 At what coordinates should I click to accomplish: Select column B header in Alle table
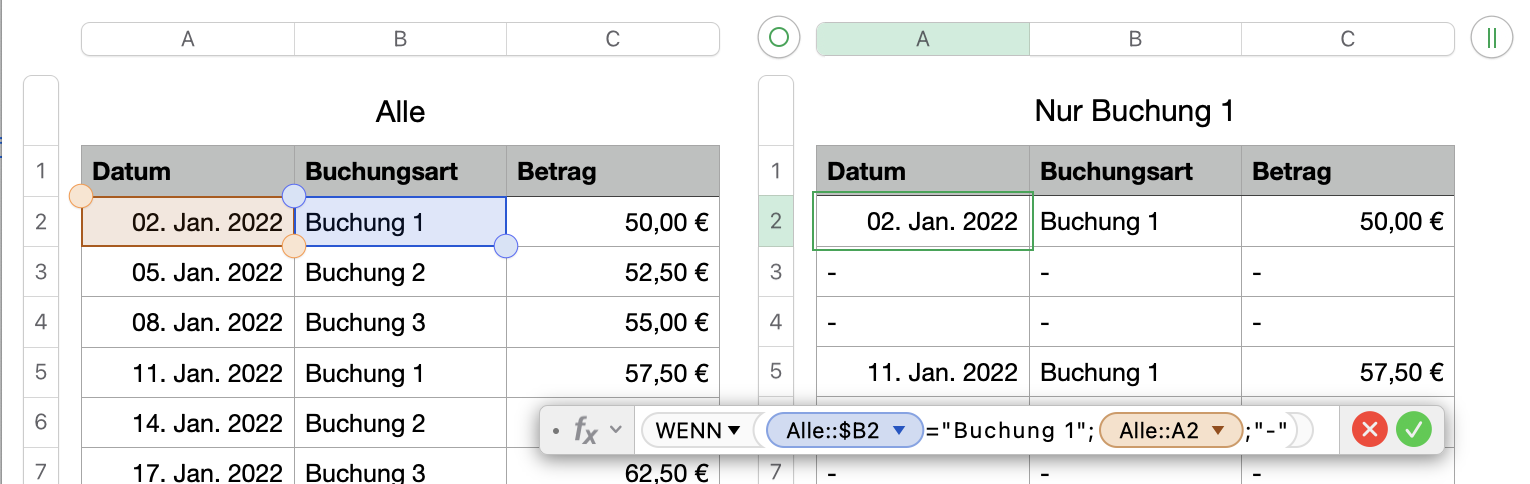(400, 39)
